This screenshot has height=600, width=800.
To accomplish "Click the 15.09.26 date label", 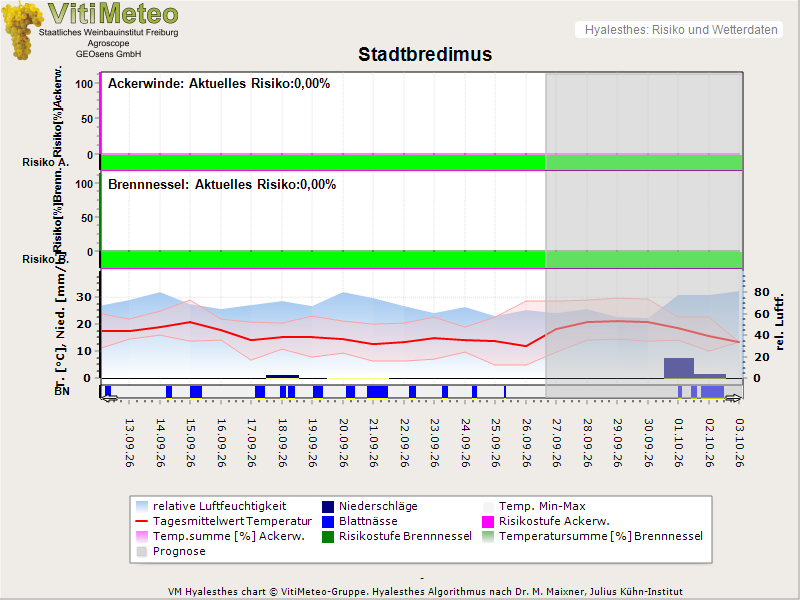I will tap(190, 443).
